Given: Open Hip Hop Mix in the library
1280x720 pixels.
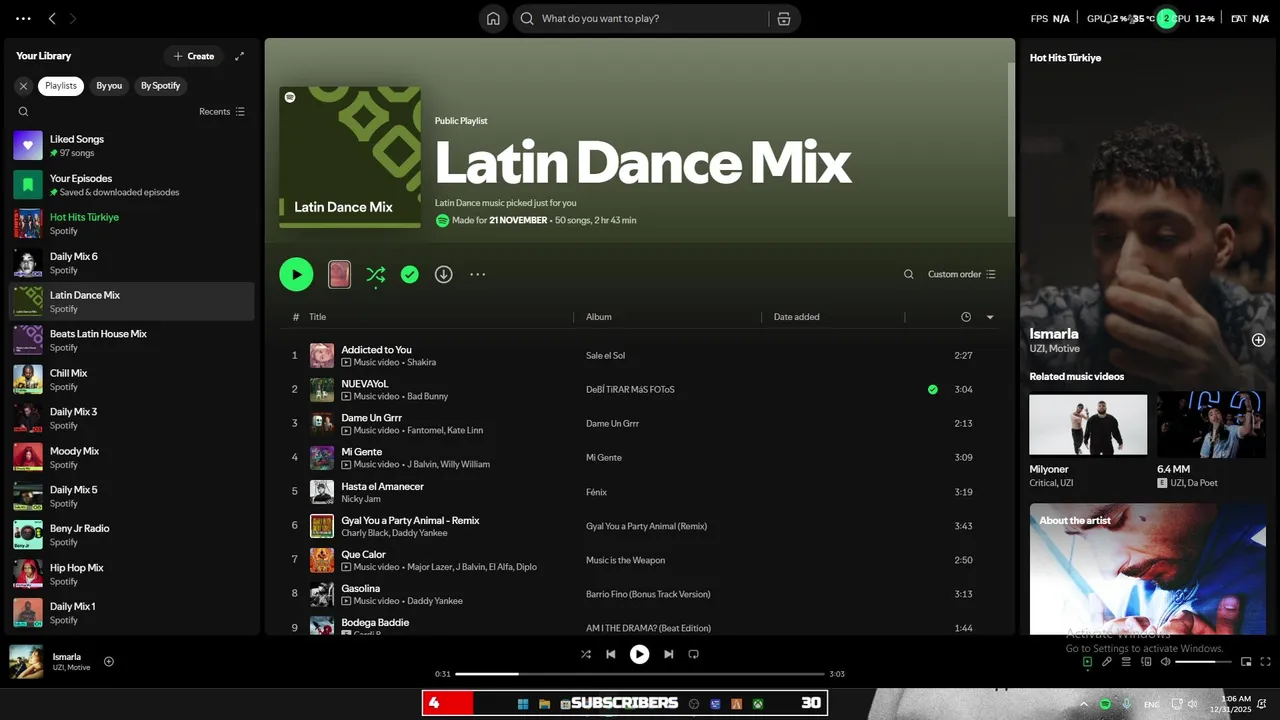Looking at the screenshot, I should [131, 574].
